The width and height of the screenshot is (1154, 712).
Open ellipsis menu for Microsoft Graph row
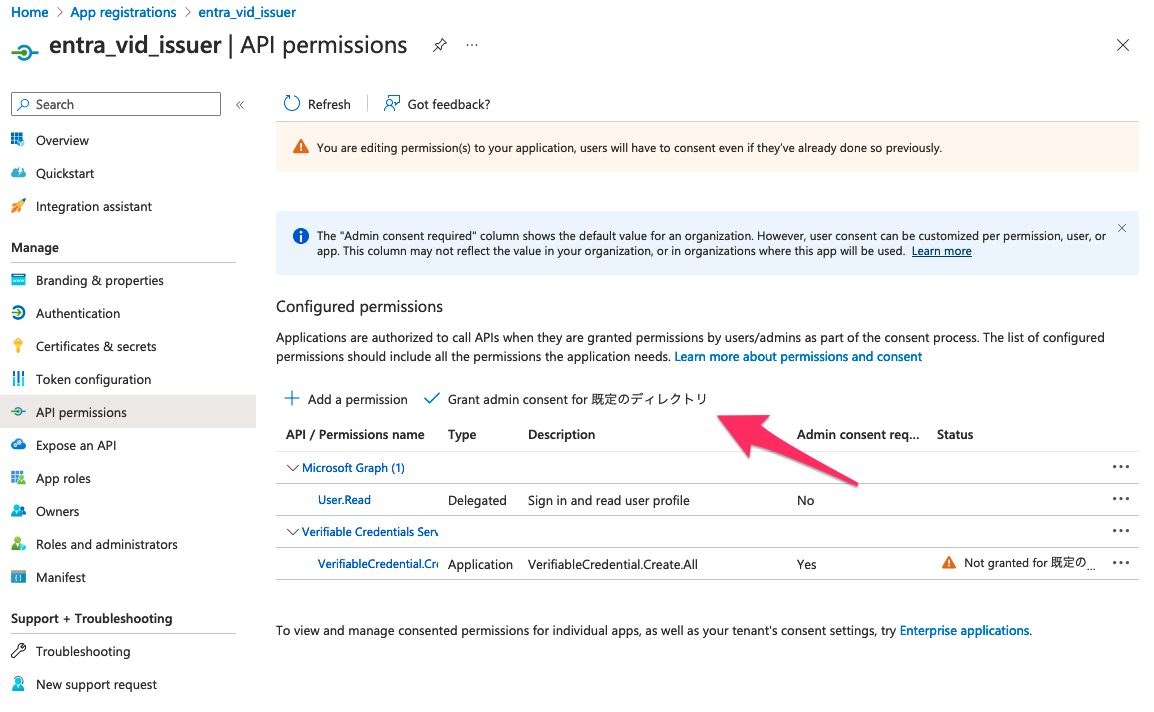pyautogui.click(x=1120, y=467)
